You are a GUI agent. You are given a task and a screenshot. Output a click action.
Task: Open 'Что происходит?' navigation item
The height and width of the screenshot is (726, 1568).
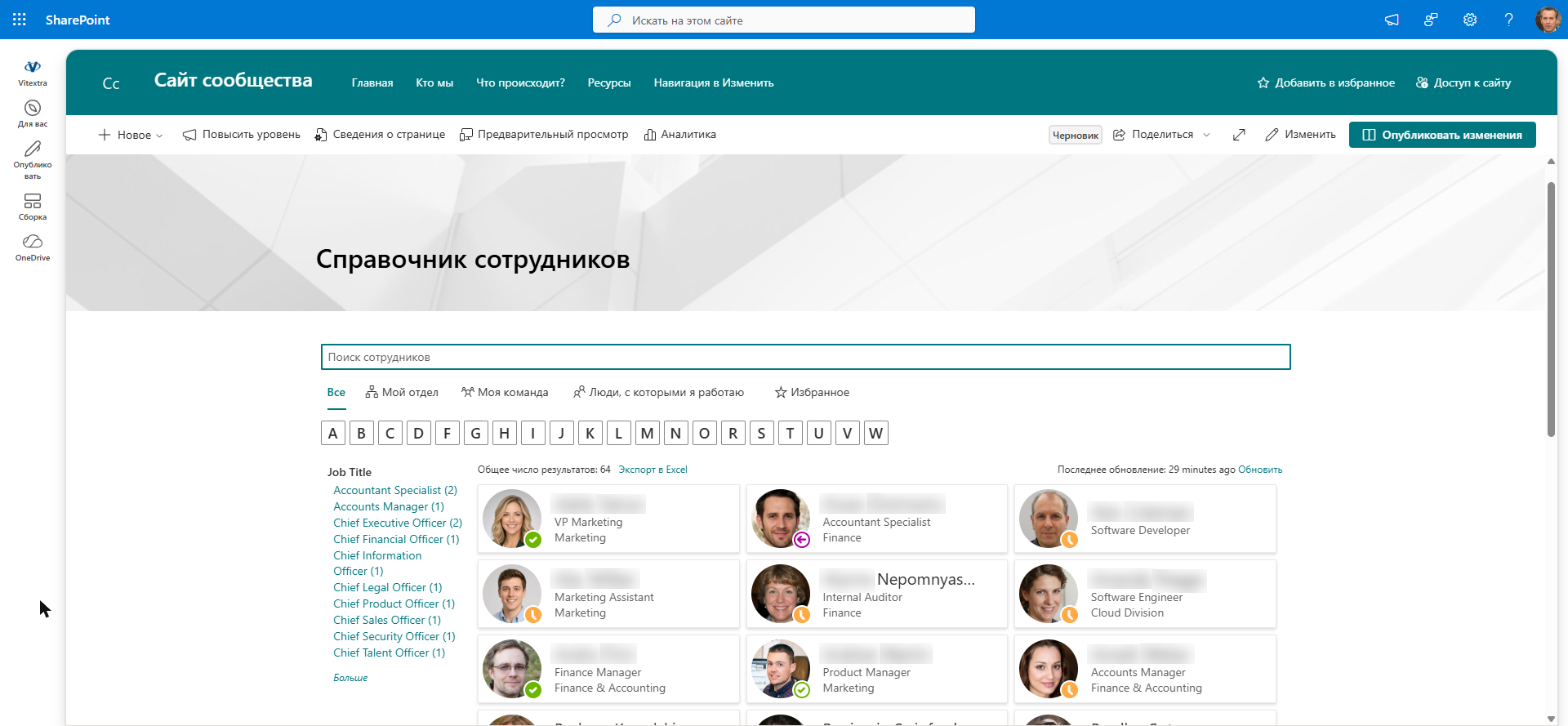tap(521, 83)
